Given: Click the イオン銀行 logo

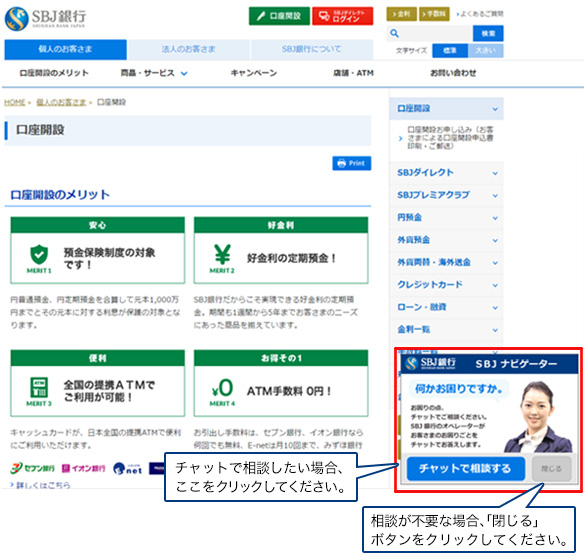Looking at the screenshot, I should pyautogui.click(x=83, y=468).
